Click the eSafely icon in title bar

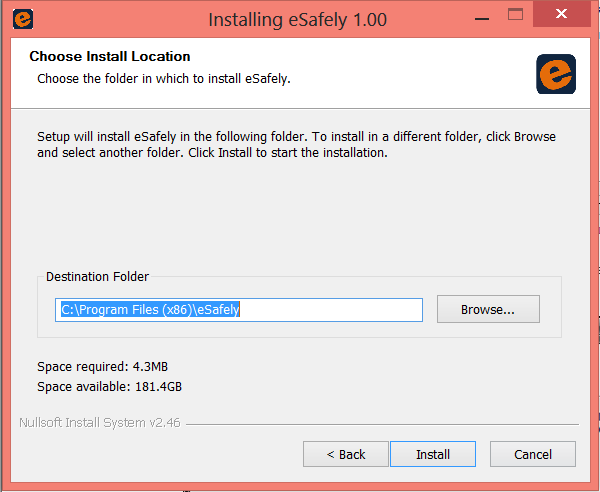(x=23, y=19)
